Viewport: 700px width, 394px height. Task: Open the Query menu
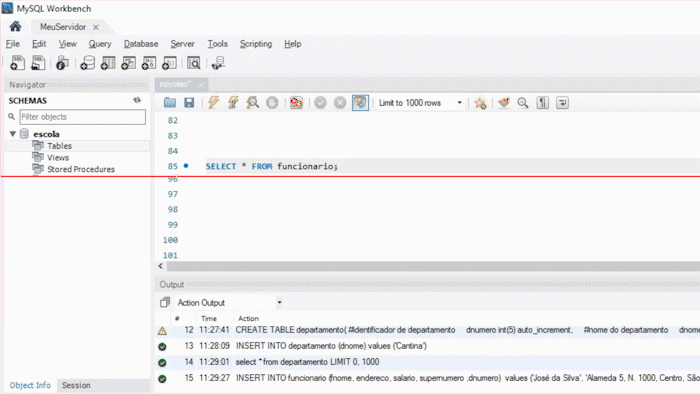(x=100, y=44)
